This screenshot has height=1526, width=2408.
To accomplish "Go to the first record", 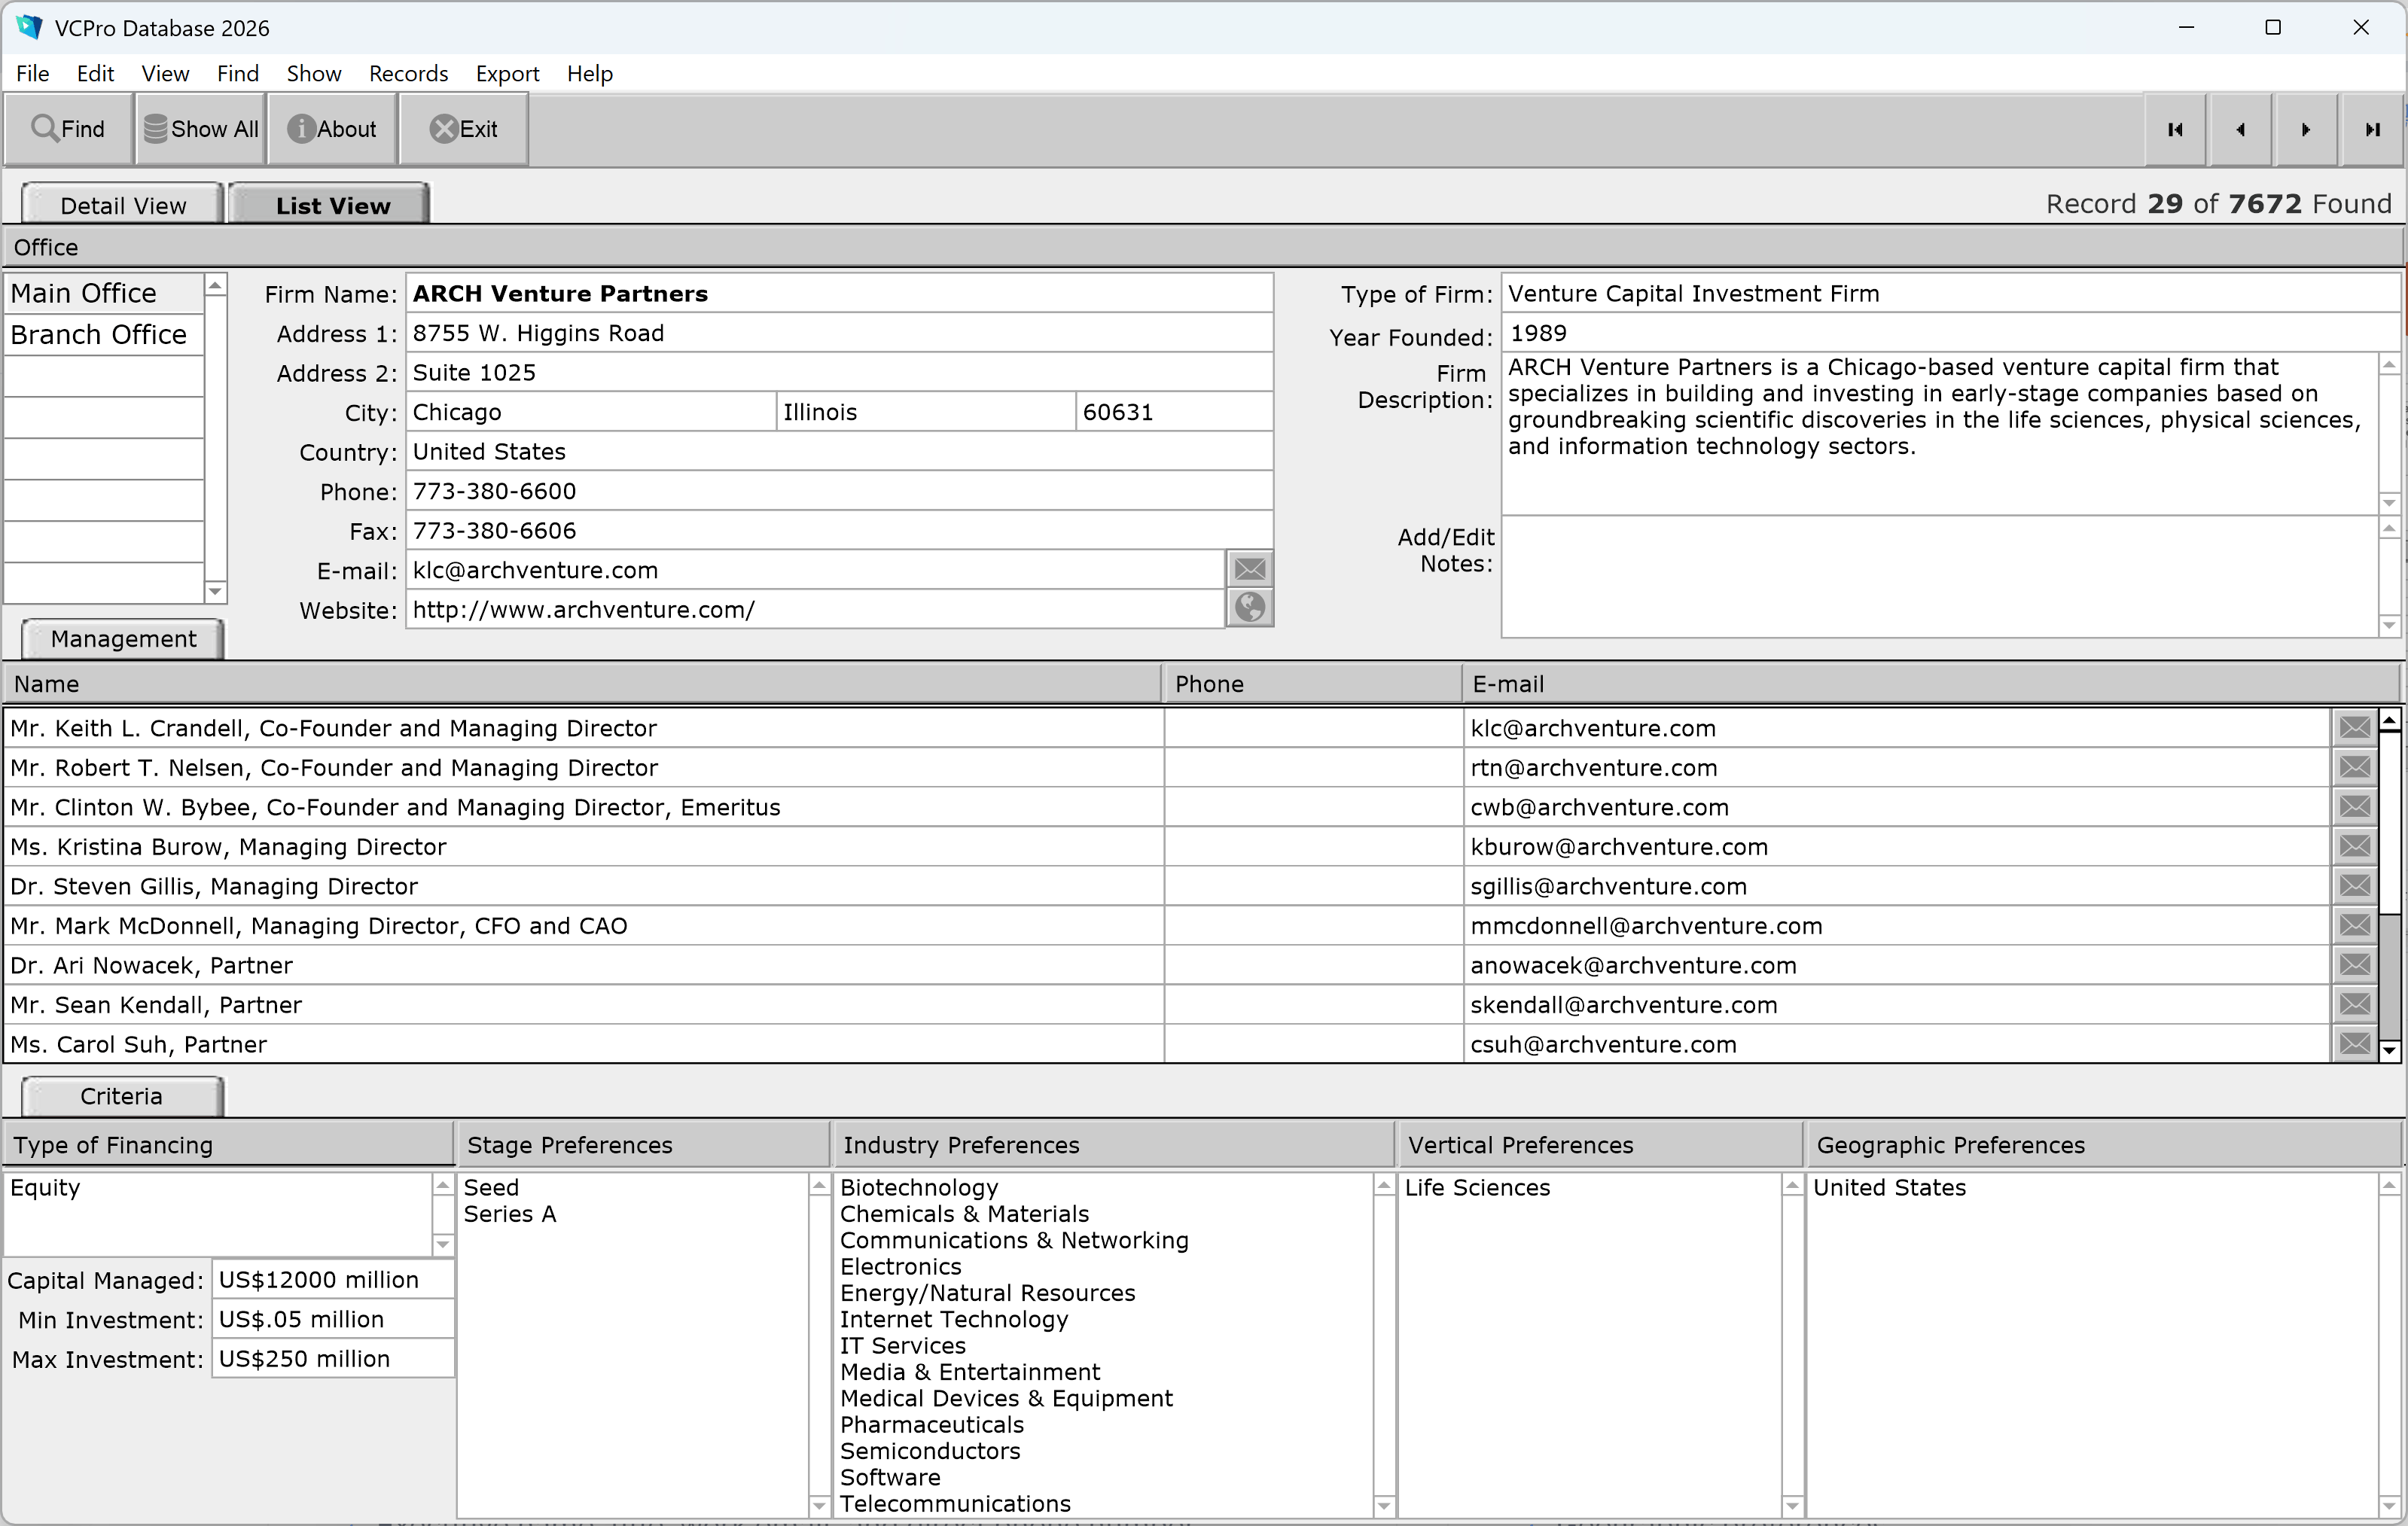I will pos(2175,130).
